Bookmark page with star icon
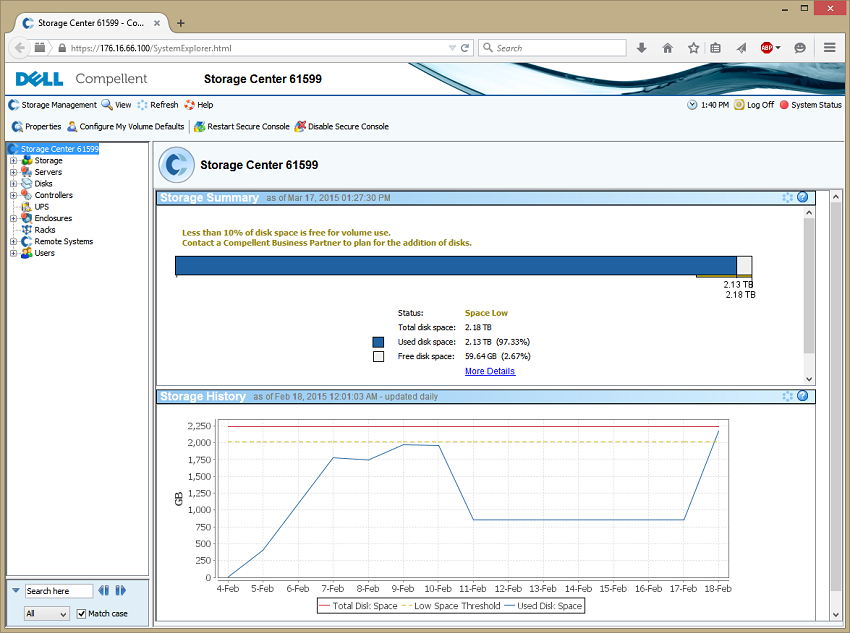The image size is (850, 633). 693,48
